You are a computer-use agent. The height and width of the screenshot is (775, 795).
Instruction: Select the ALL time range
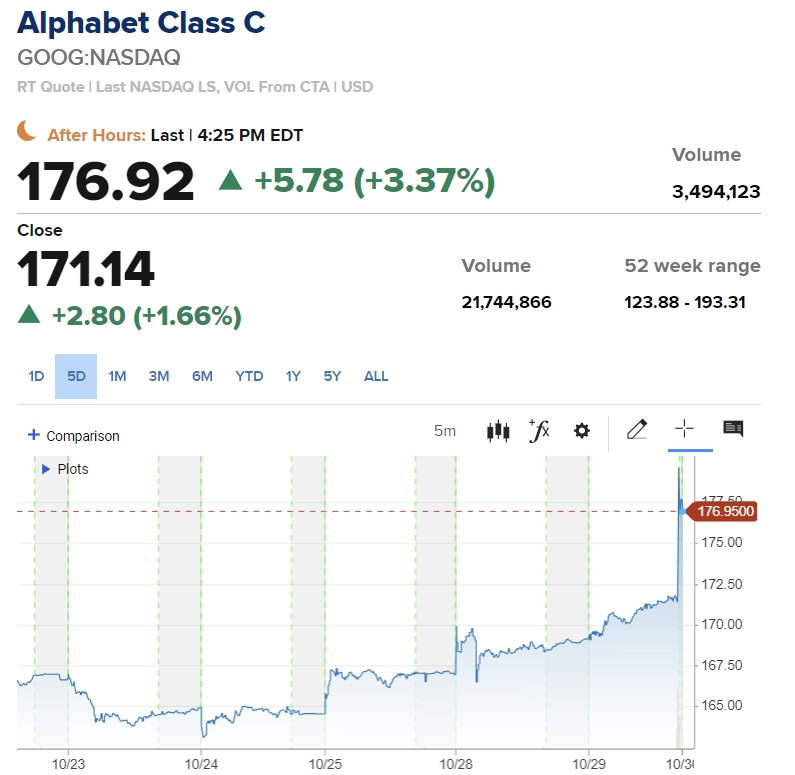(x=376, y=376)
